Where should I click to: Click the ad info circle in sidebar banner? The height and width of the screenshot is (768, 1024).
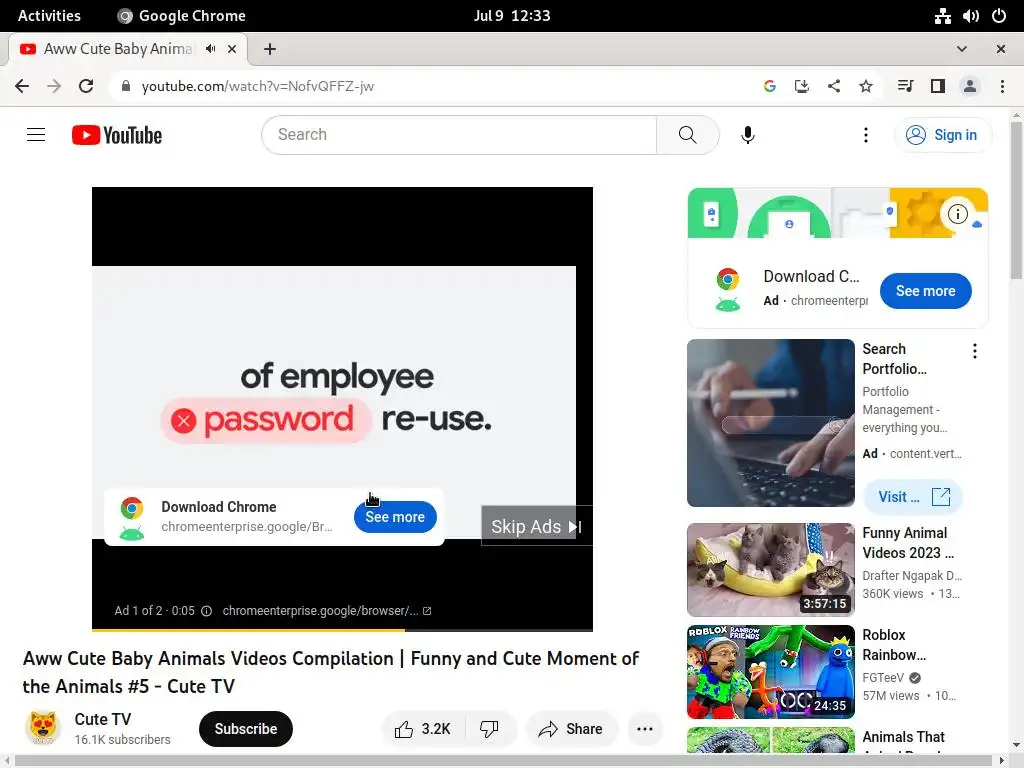957,214
